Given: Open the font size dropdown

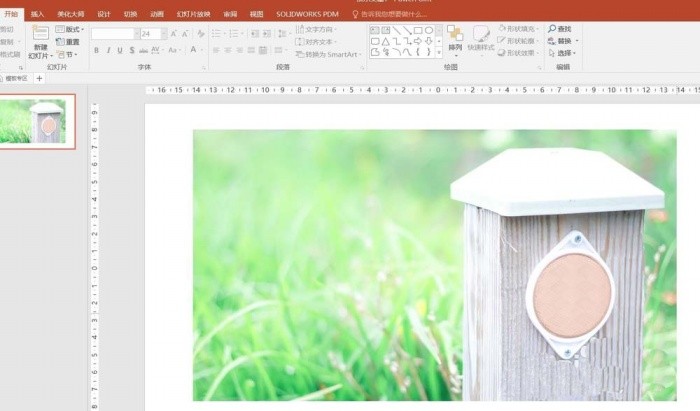Looking at the screenshot, I should point(164,34).
